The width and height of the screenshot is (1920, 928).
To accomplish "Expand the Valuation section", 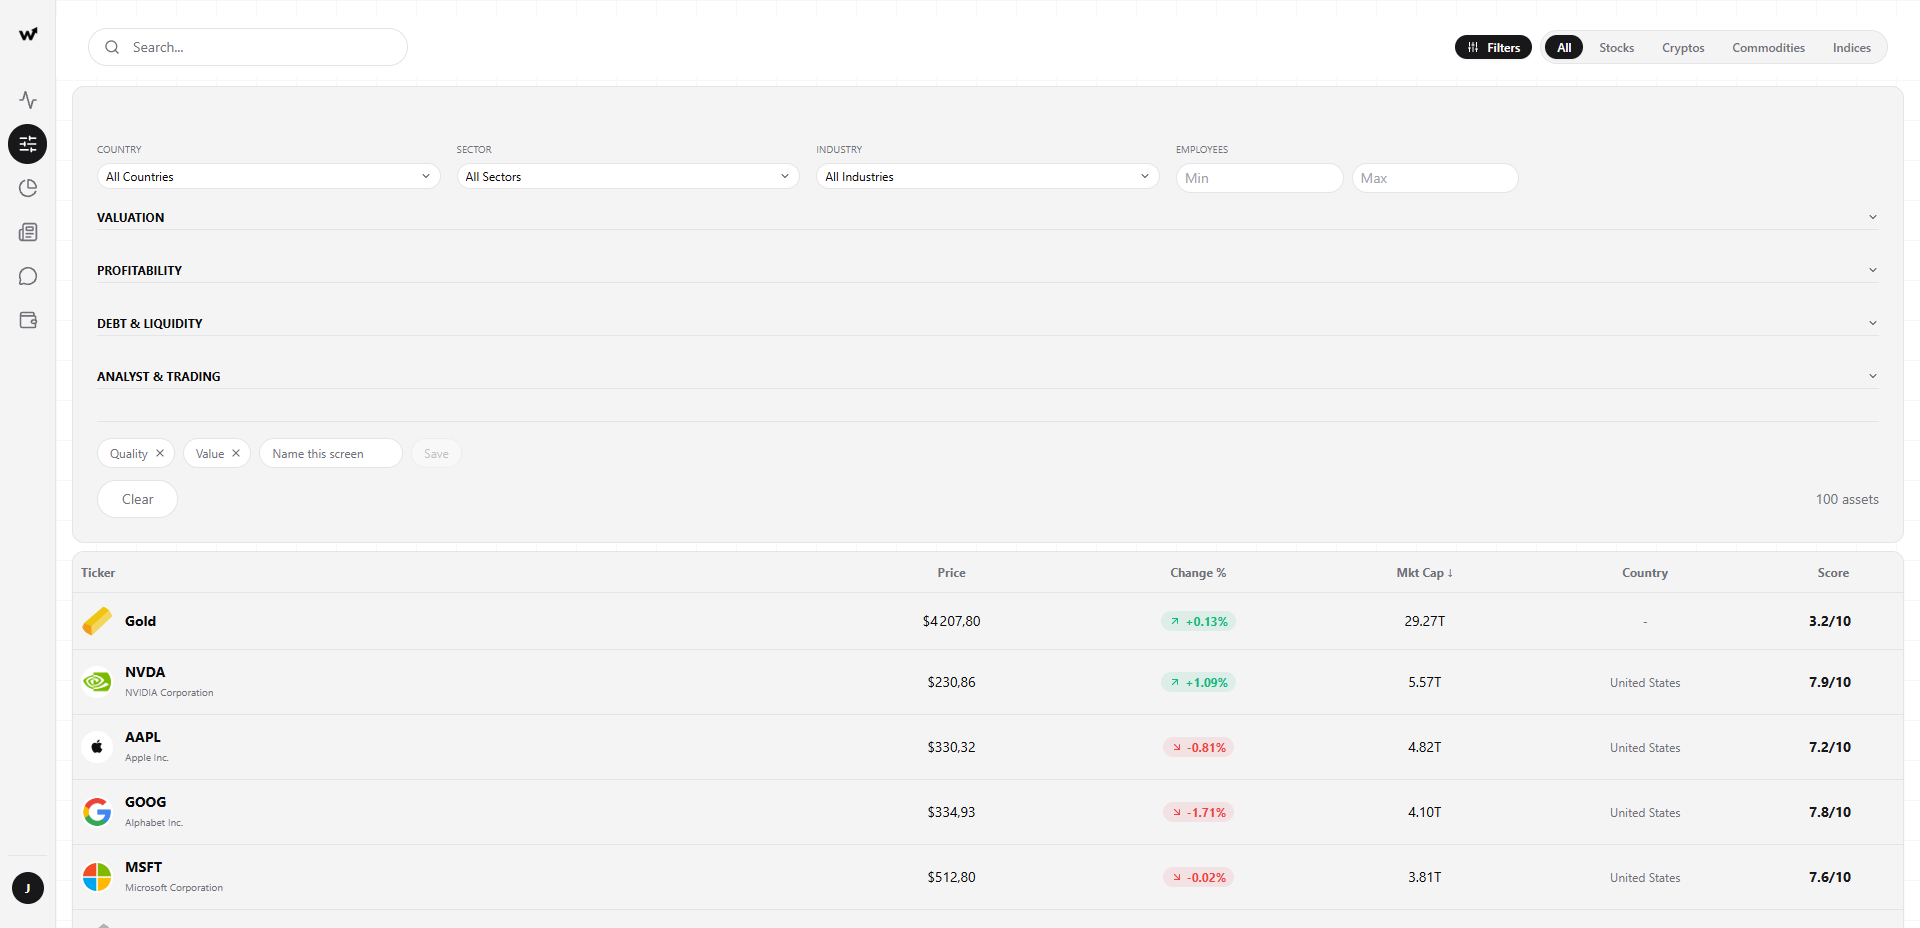I will (x=987, y=217).
